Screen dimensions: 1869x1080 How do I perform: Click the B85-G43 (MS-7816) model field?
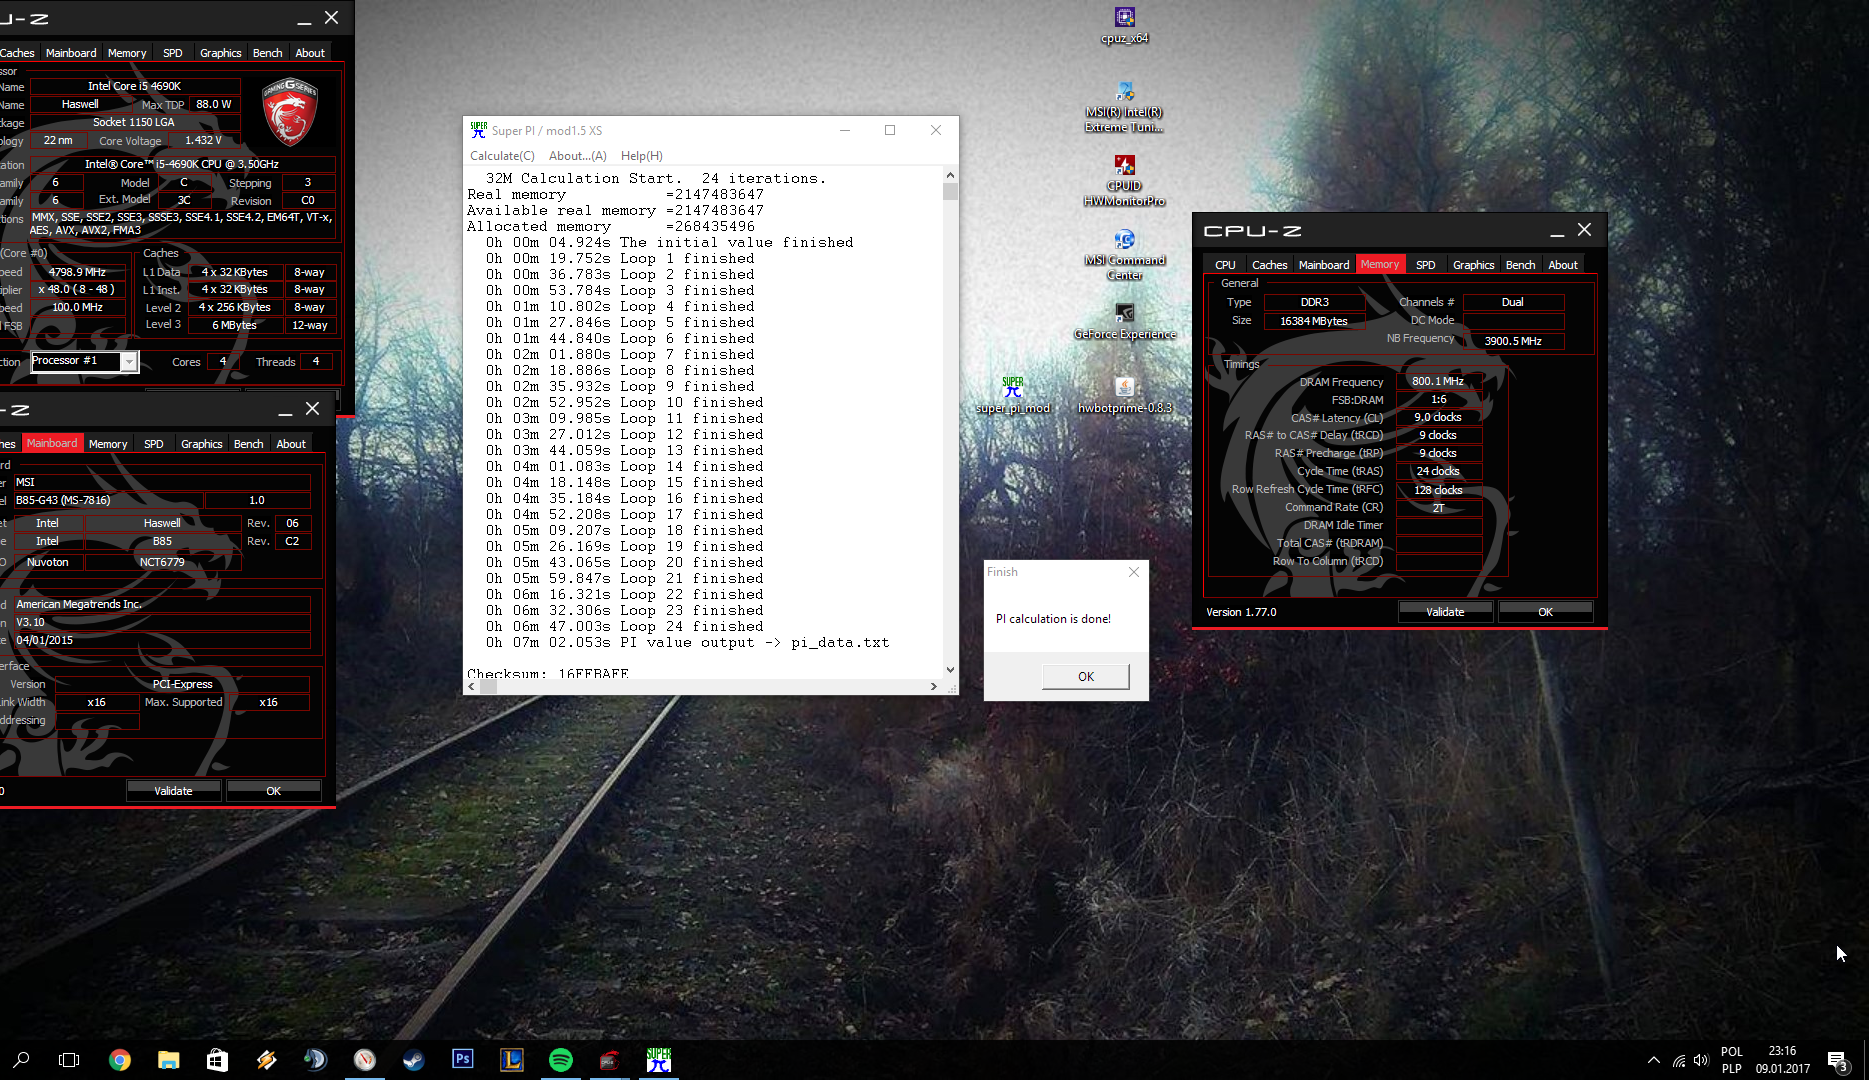pyautogui.click(x=108, y=500)
